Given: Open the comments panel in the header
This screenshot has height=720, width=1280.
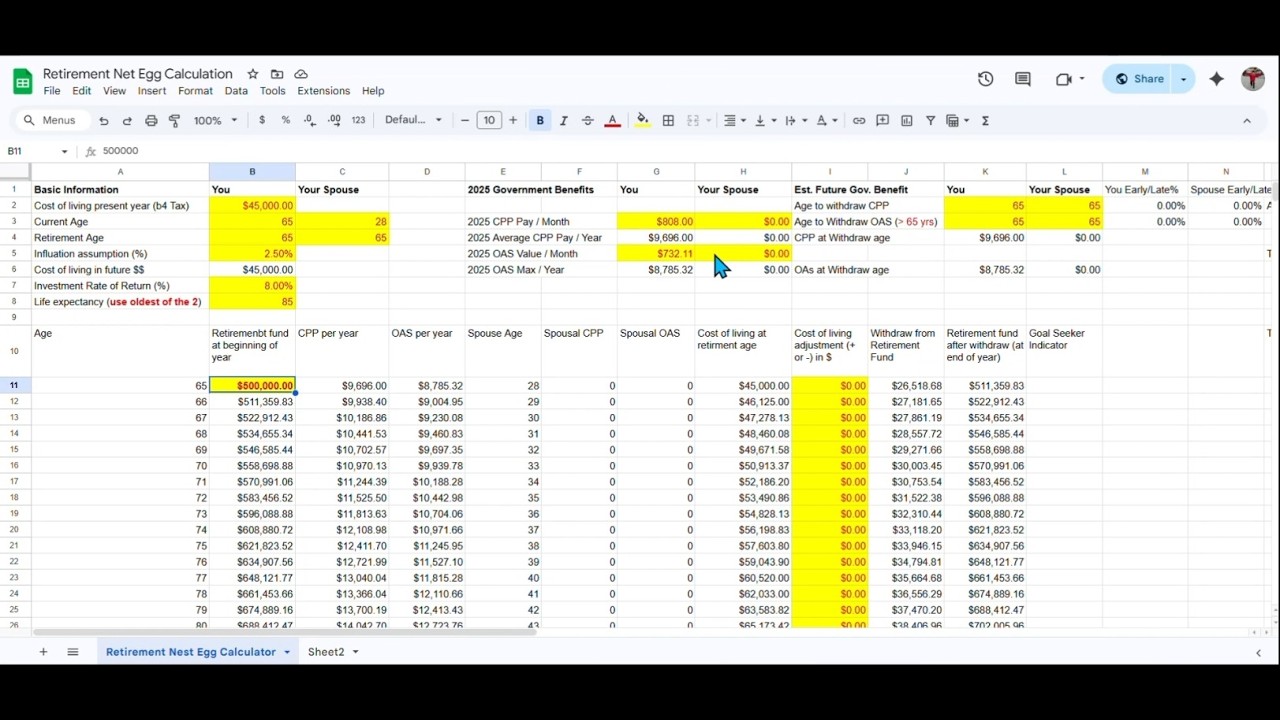Looking at the screenshot, I should pyautogui.click(x=1023, y=79).
